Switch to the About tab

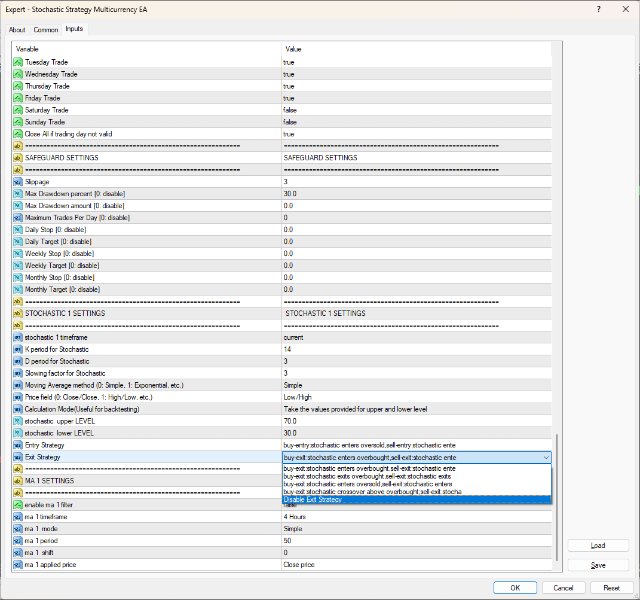point(18,30)
